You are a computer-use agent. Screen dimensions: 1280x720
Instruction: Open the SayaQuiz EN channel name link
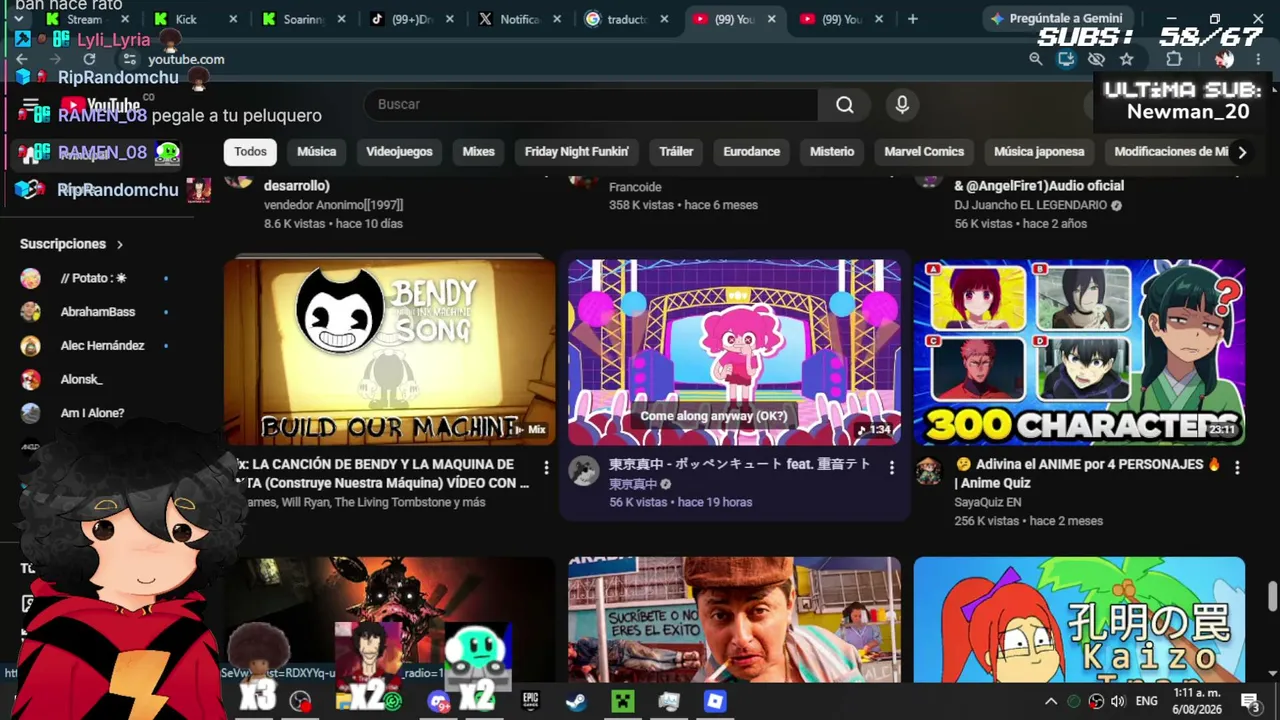click(x=988, y=502)
